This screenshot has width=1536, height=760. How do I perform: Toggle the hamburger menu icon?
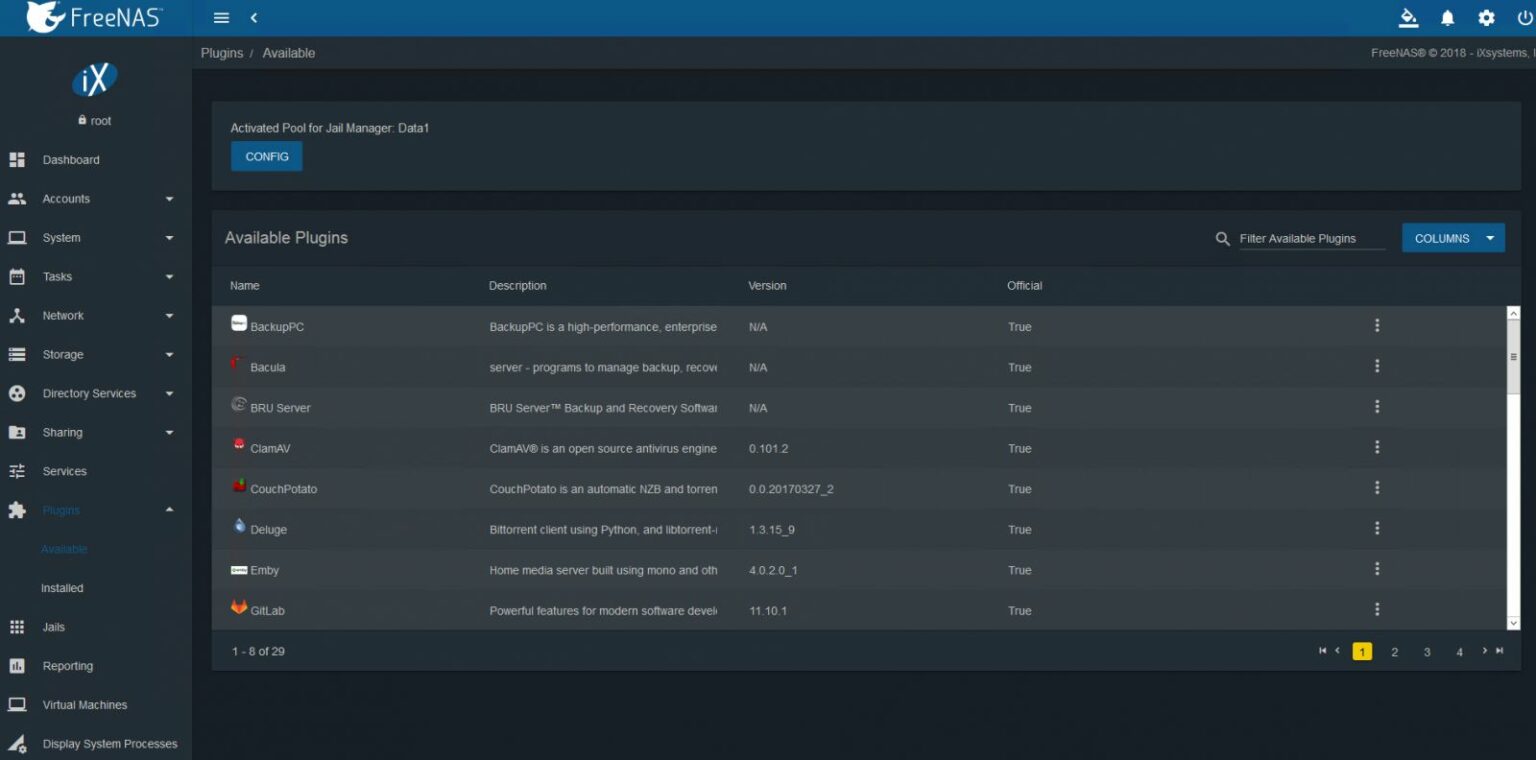[222, 18]
